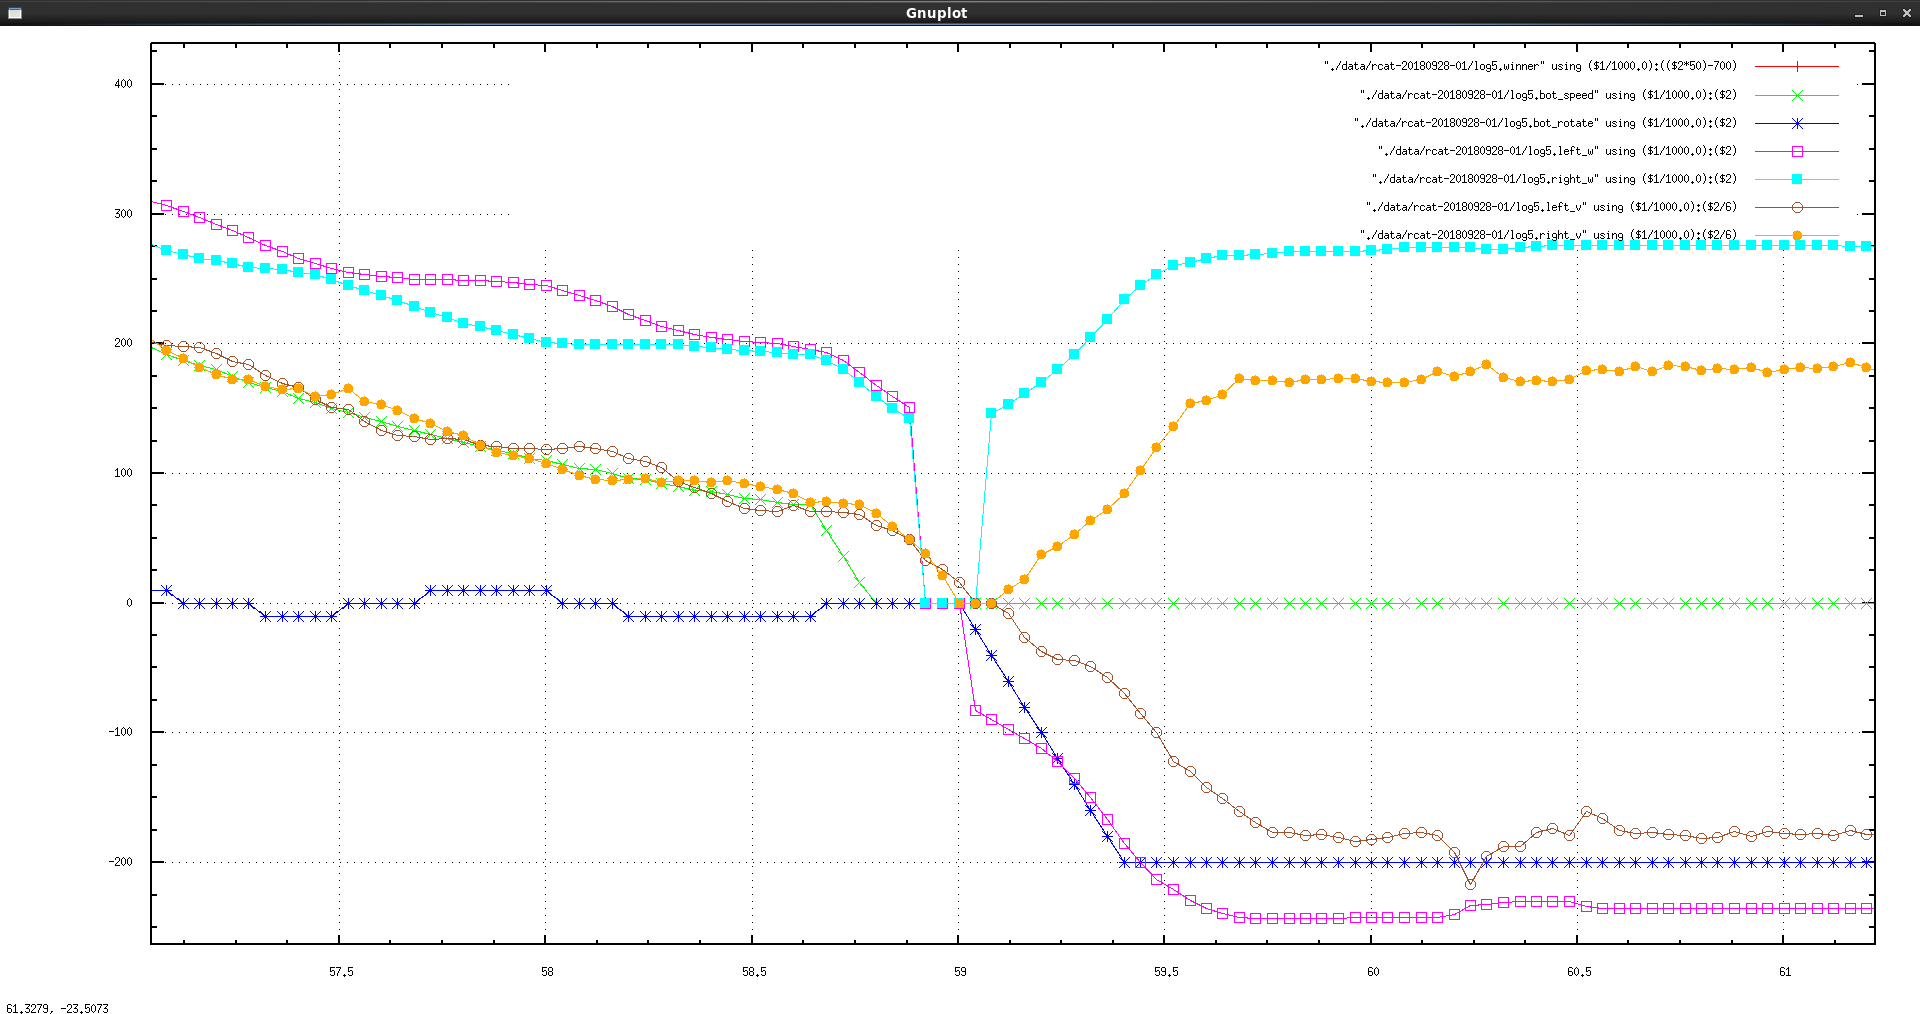
Task: Click the y-axis label -200
Action: [120, 862]
